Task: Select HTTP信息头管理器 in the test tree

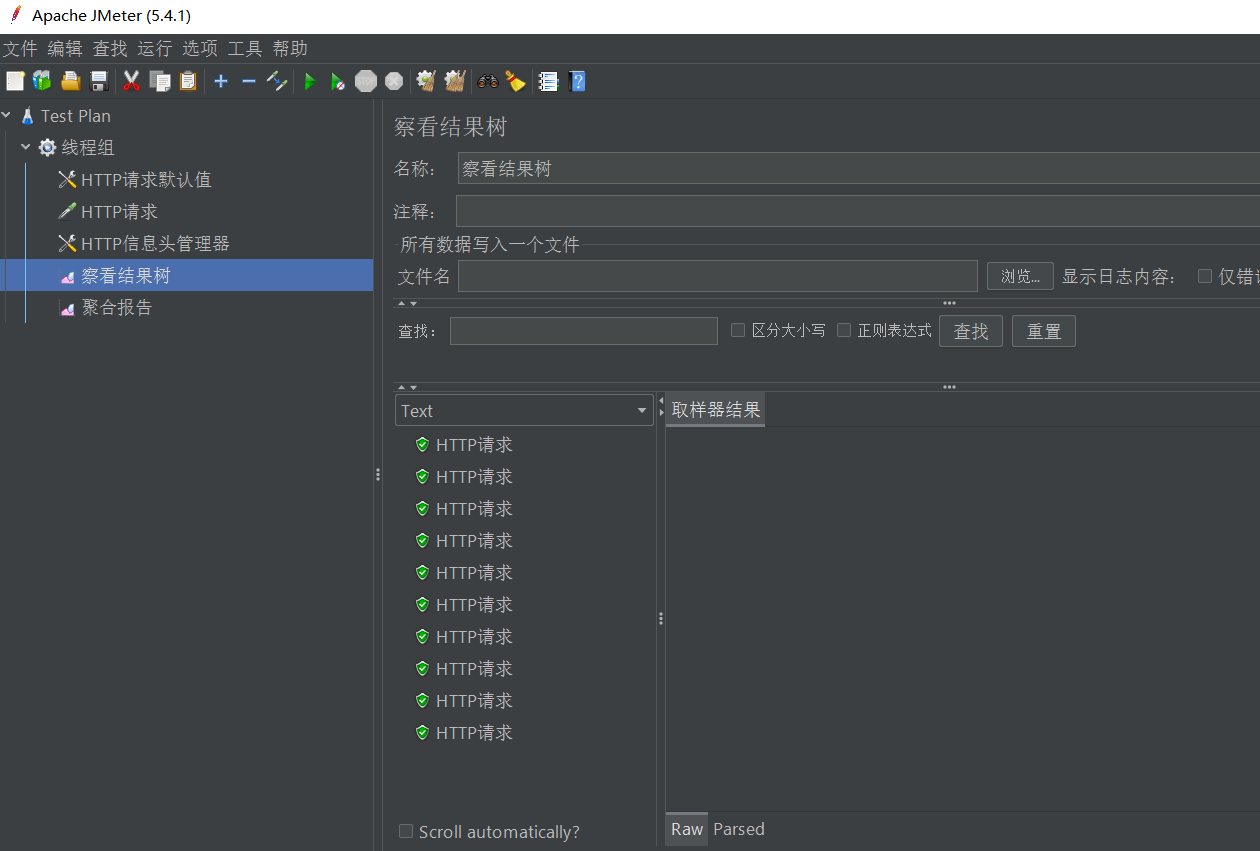Action: coord(155,244)
